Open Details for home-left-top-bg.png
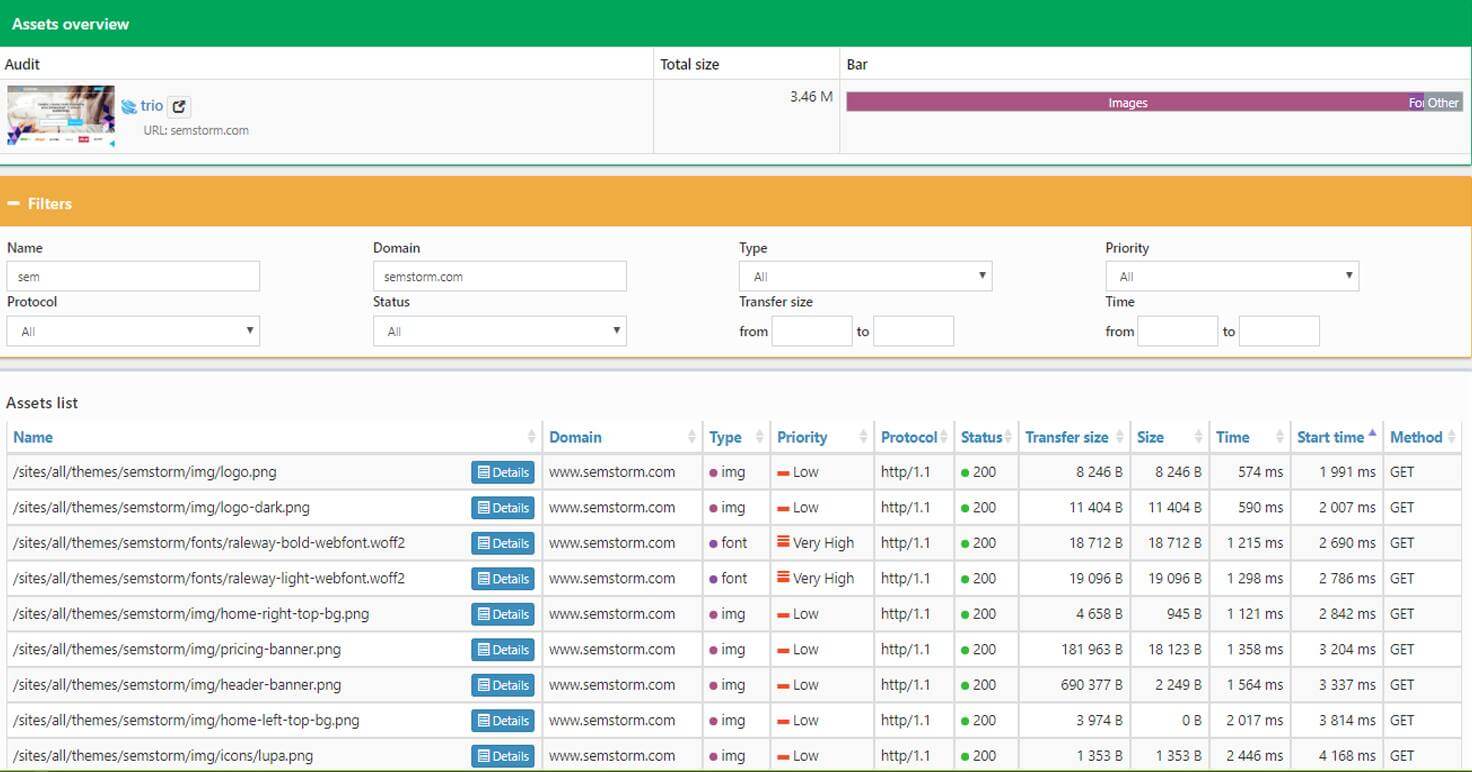 click(503, 721)
